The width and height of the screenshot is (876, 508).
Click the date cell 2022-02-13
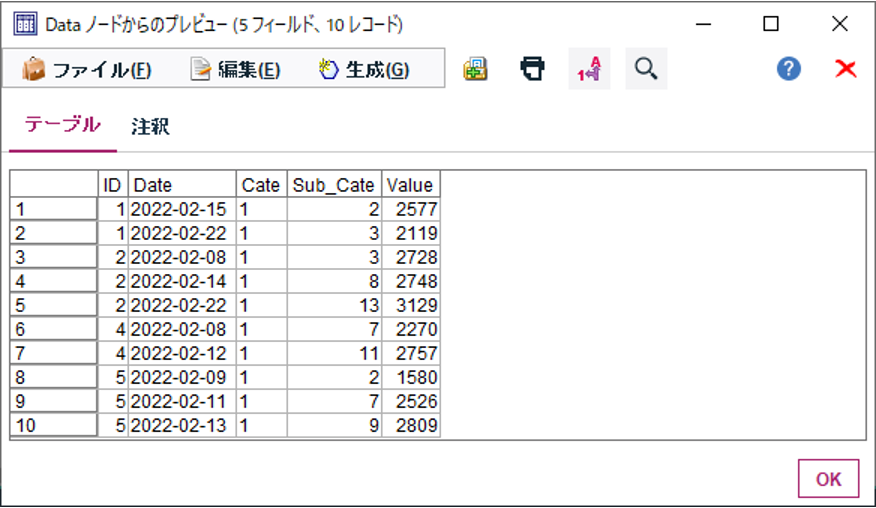(x=182, y=425)
